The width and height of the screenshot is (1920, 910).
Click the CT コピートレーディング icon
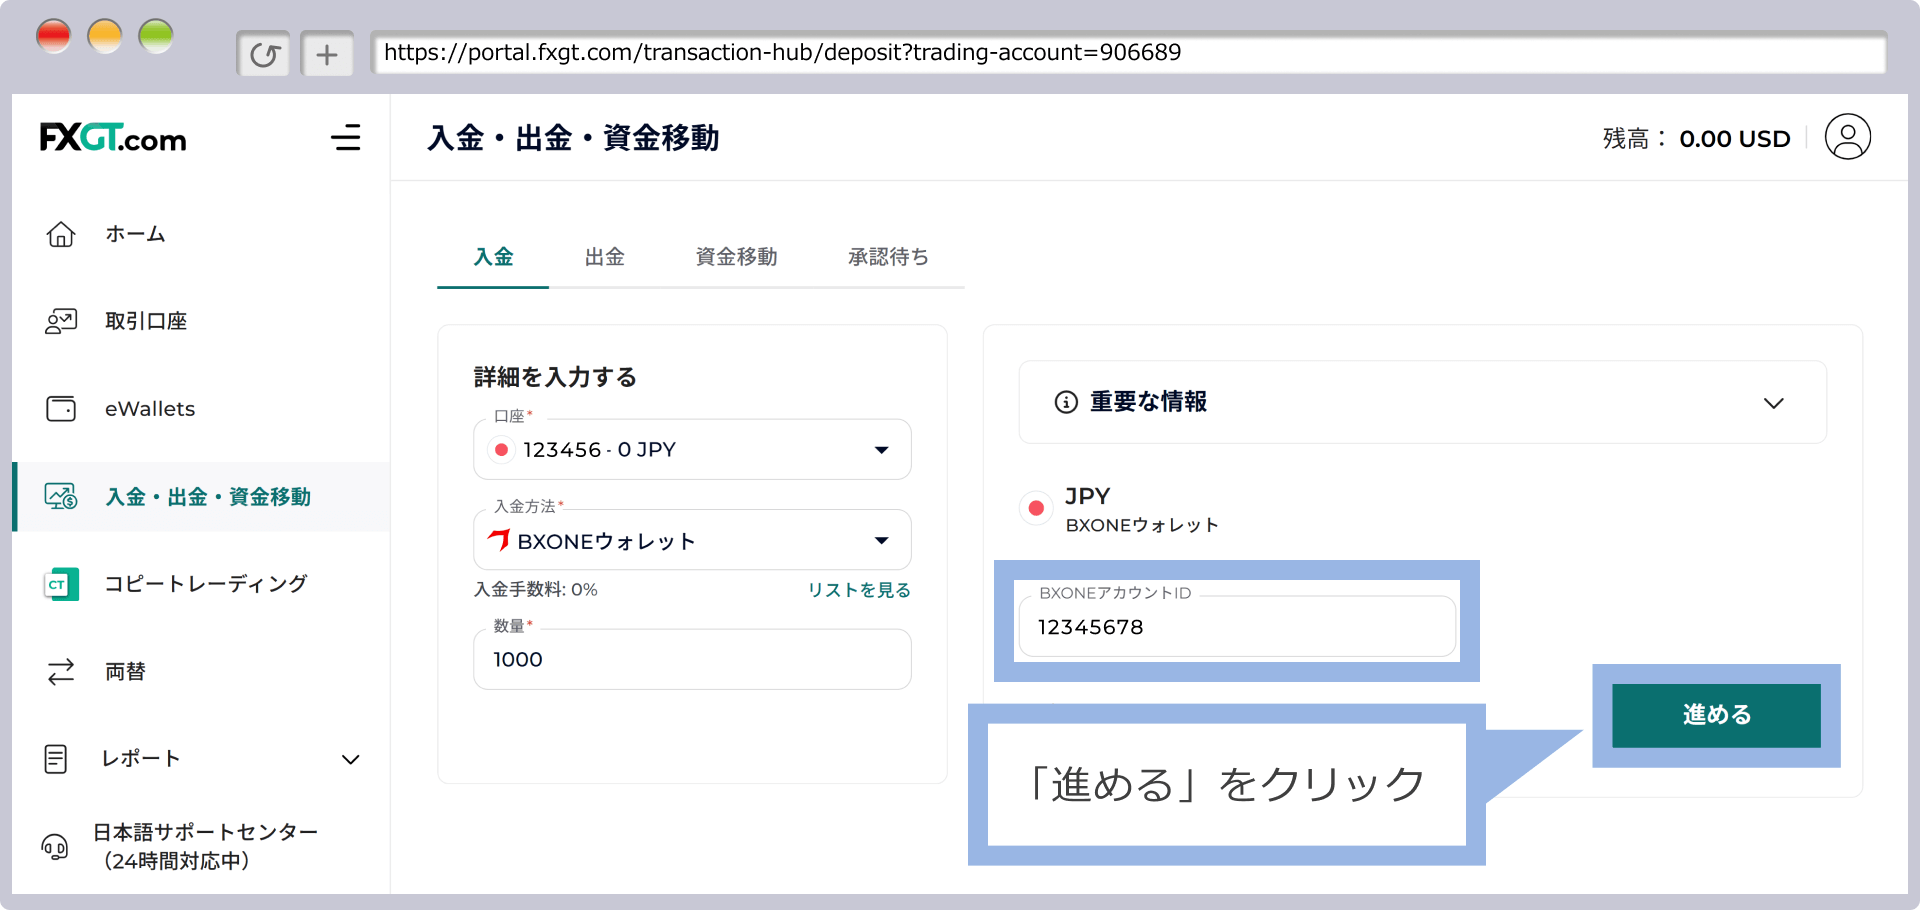point(61,584)
